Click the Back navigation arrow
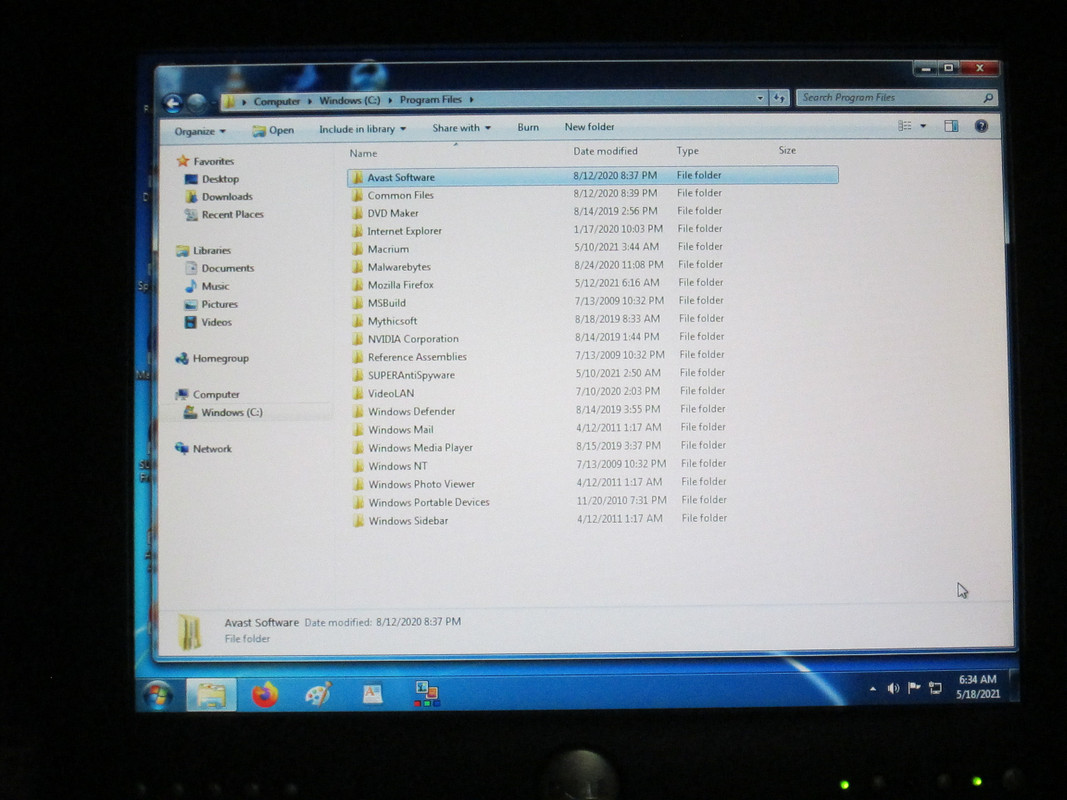This screenshot has height=800, width=1067. tap(173, 103)
